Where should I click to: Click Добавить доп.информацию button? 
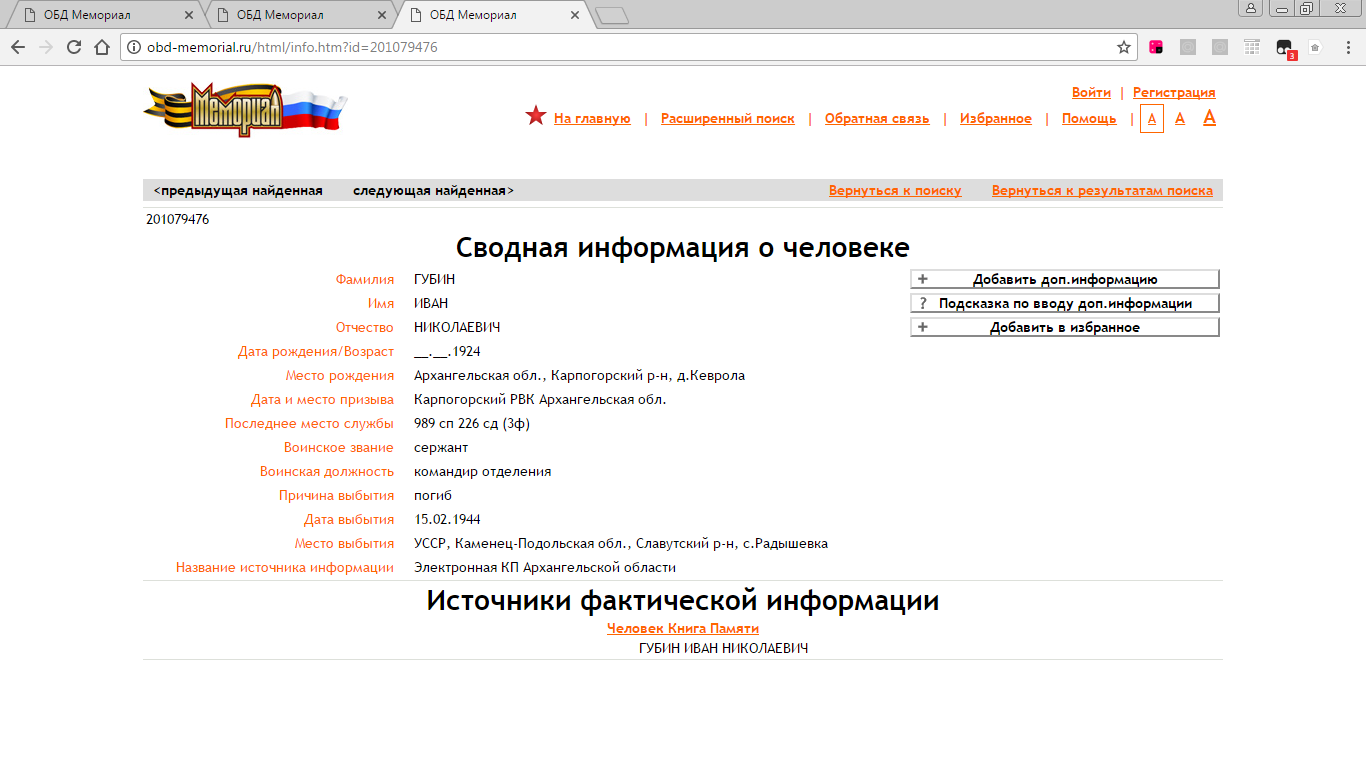coord(1065,279)
